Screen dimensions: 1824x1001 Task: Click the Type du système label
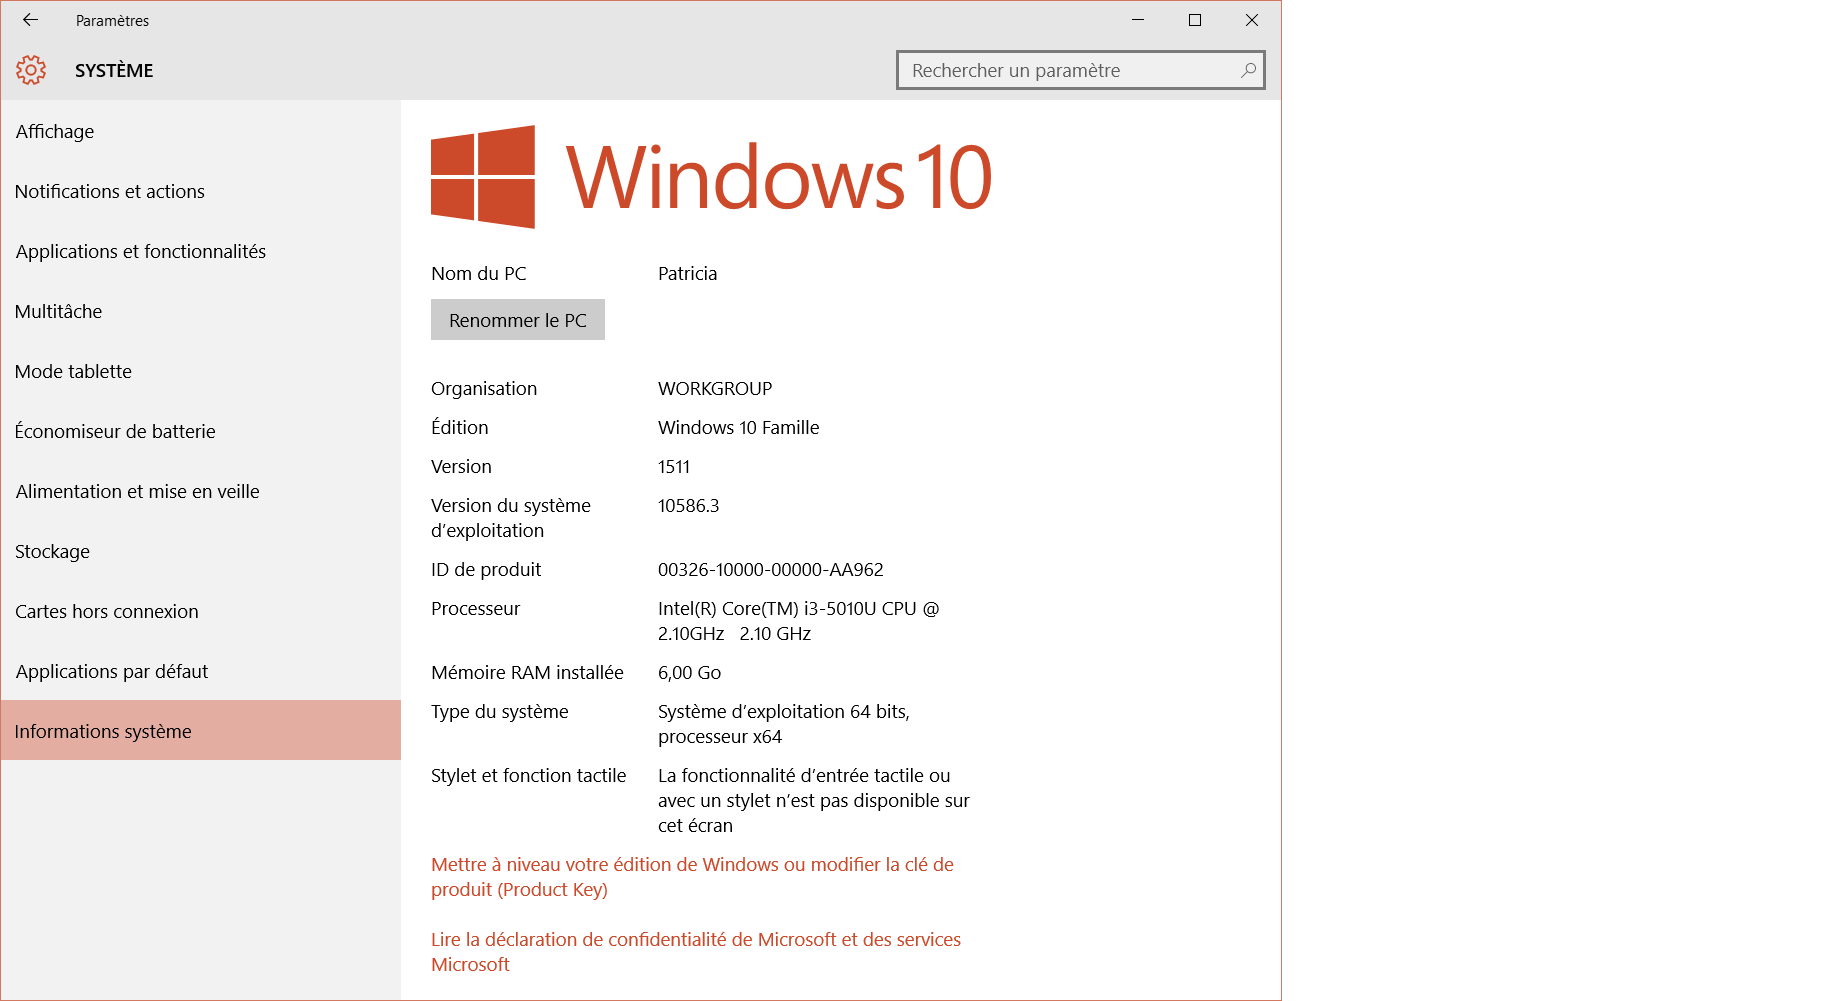coord(499,711)
